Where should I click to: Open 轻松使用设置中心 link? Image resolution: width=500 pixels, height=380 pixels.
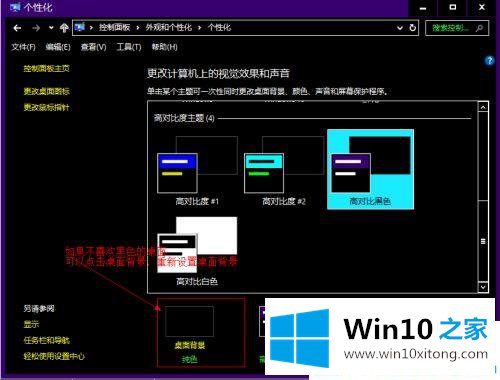pyautogui.click(x=54, y=356)
